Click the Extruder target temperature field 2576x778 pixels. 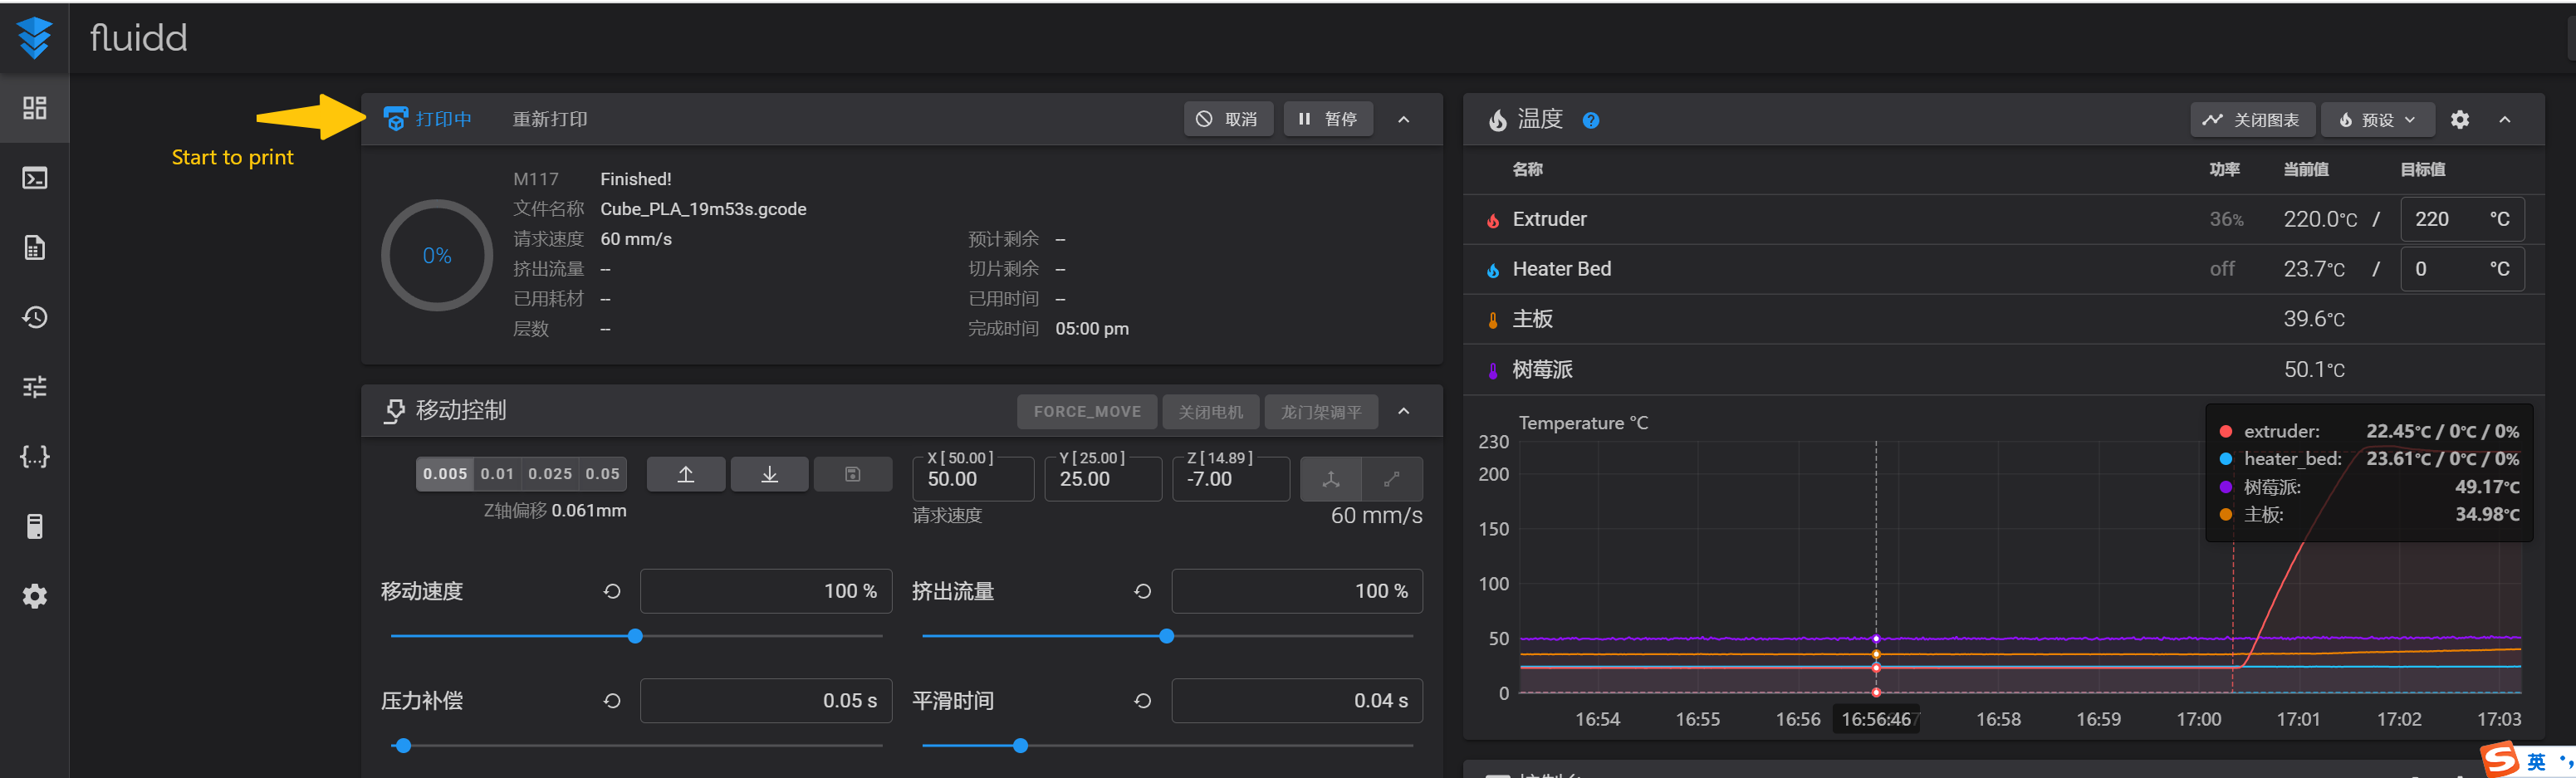coord(2452,218)
